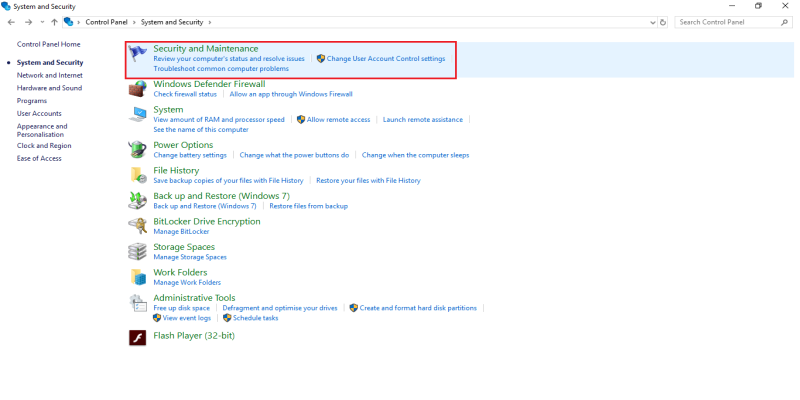
Task: Expand the chevron after Control Panel breadcrumb
Action: pos(135,22)
